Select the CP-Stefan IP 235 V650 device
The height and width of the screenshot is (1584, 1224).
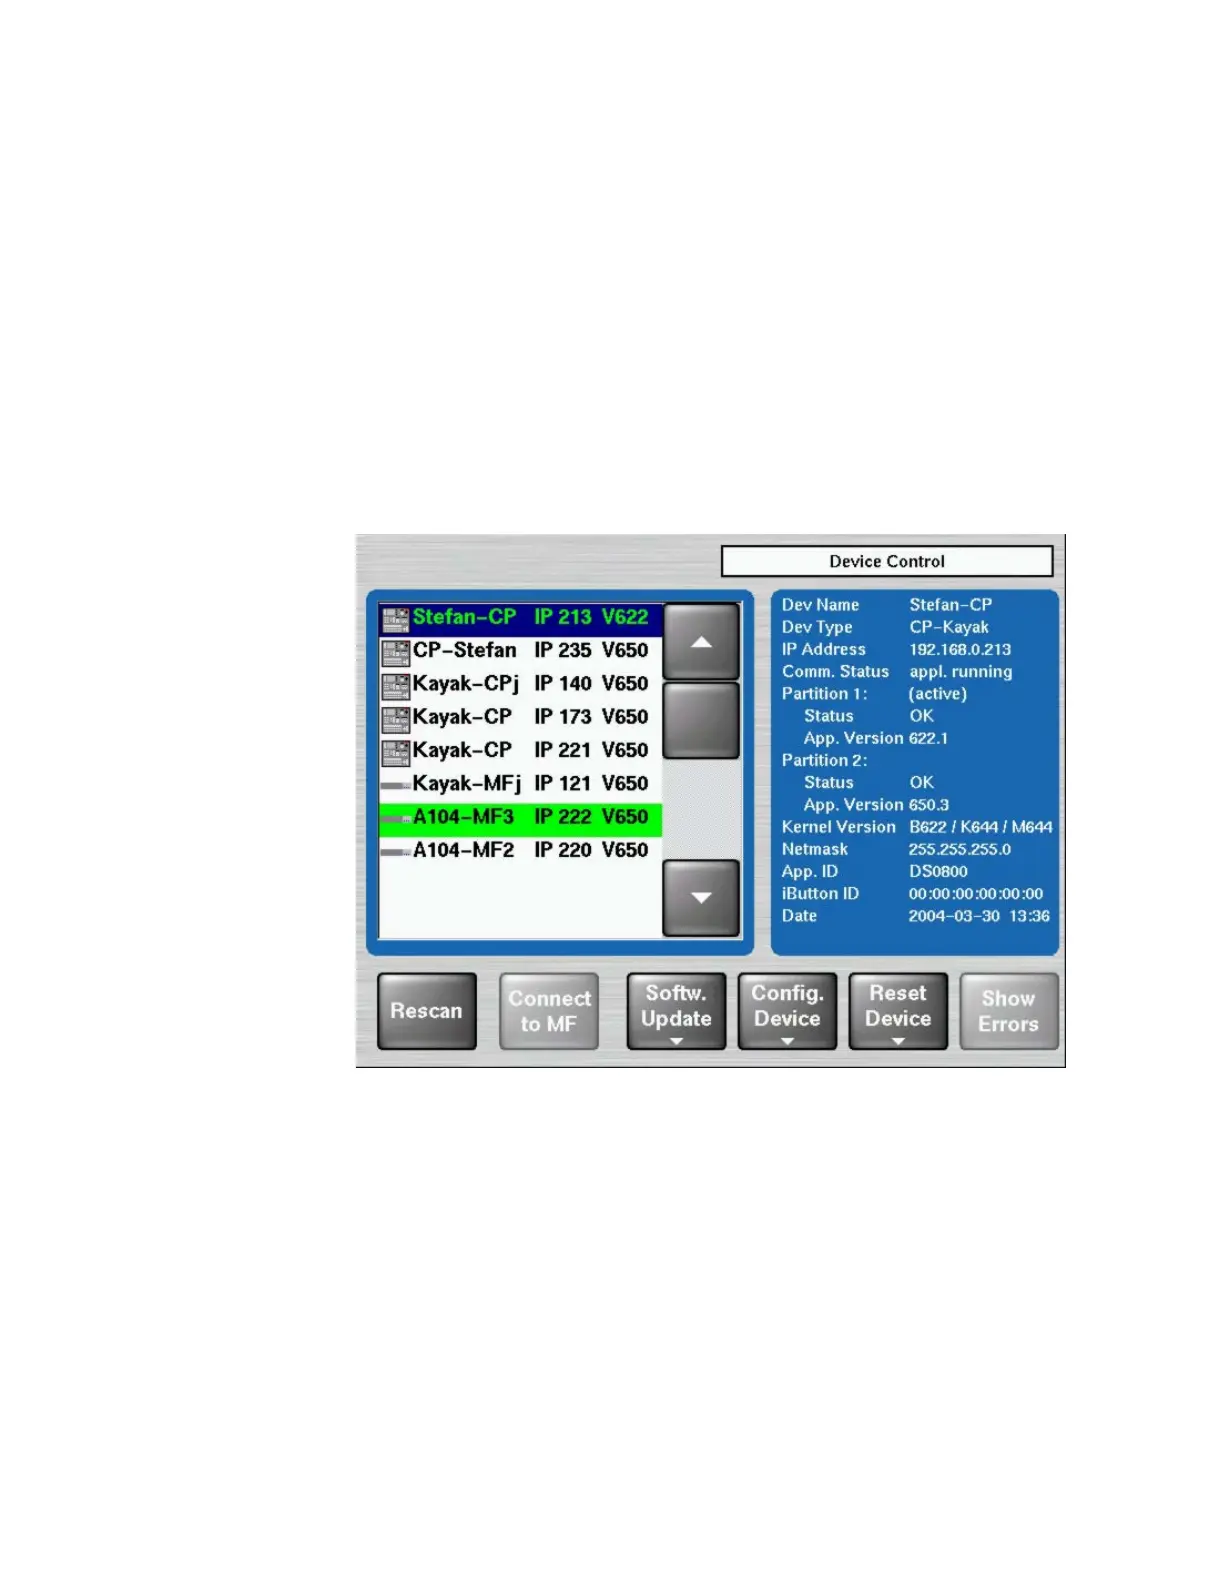(520, 651)
